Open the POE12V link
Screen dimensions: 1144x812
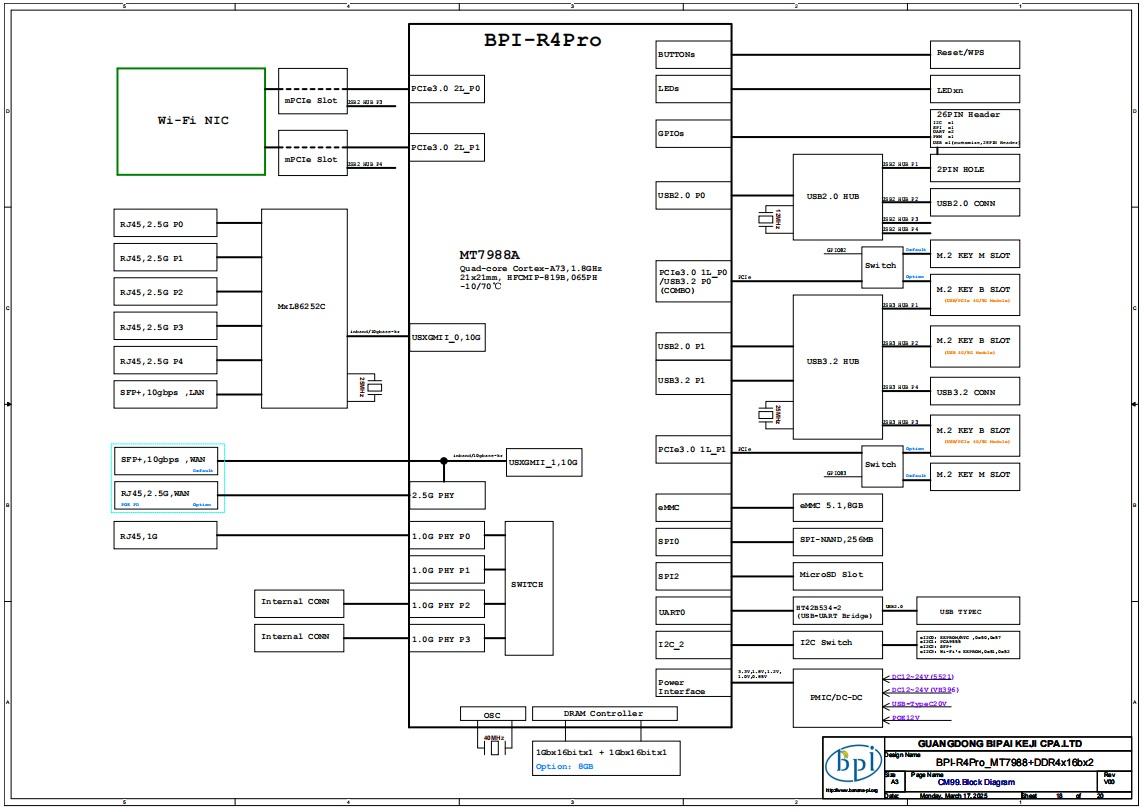coord(905,719)
